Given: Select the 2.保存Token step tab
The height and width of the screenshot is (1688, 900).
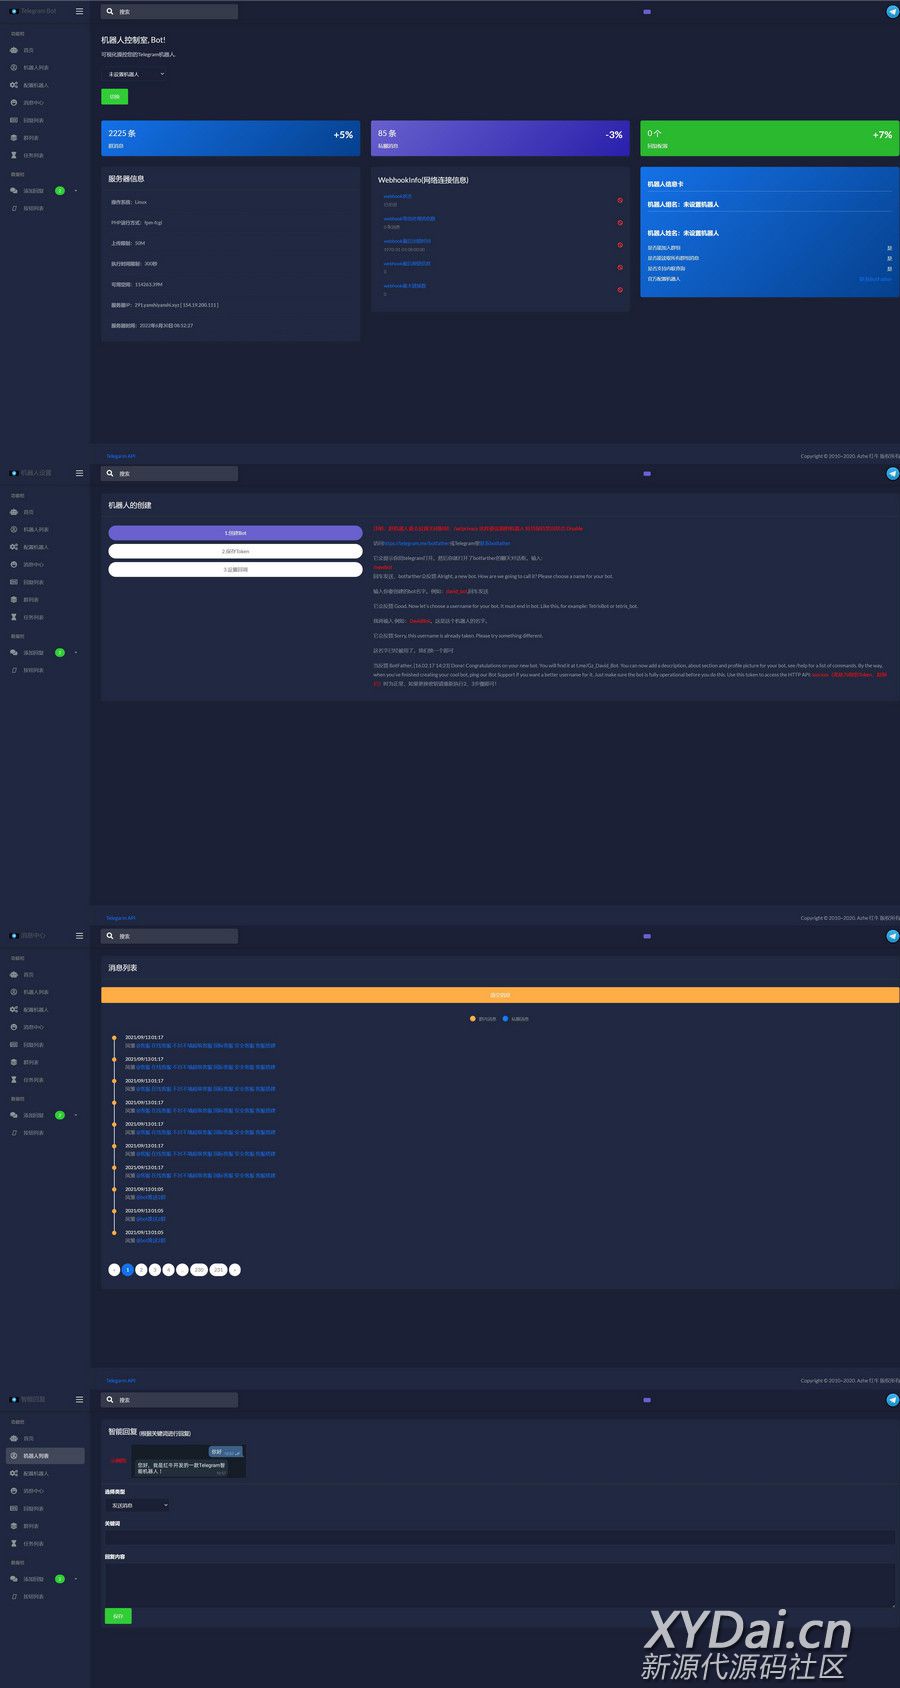Looking at the screenshot, I should pos(235,551).
